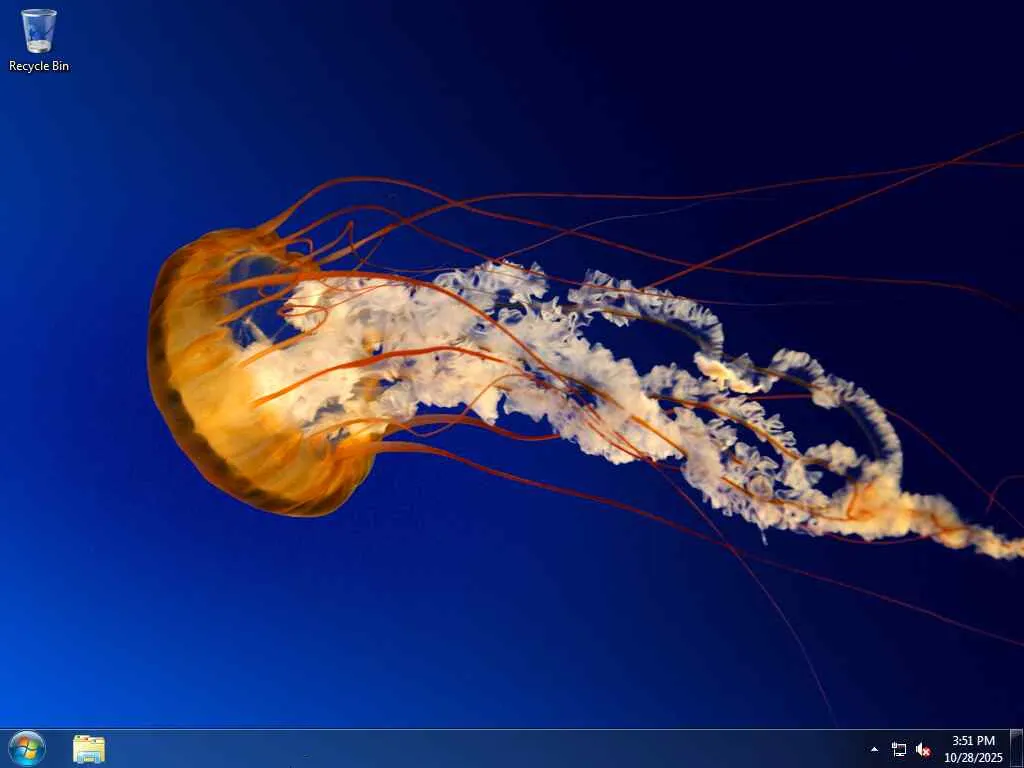
Task: Show hidden icons in system tray
Action: click(x=874, y=749)
